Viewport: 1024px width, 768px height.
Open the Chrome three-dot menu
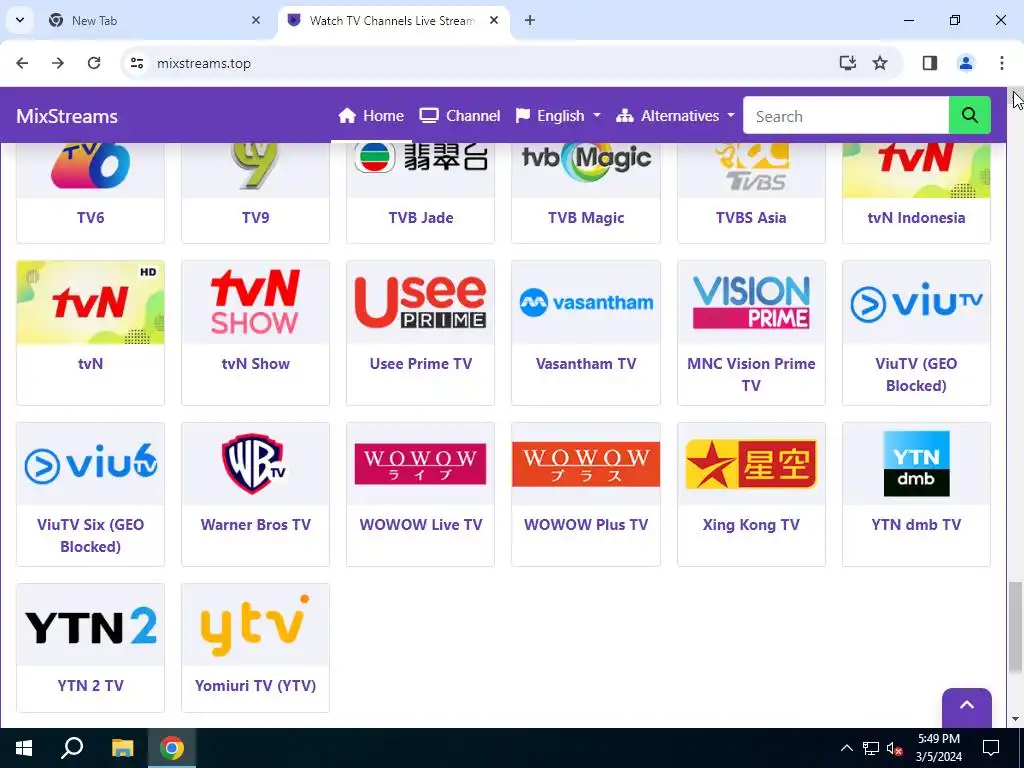1001,63
